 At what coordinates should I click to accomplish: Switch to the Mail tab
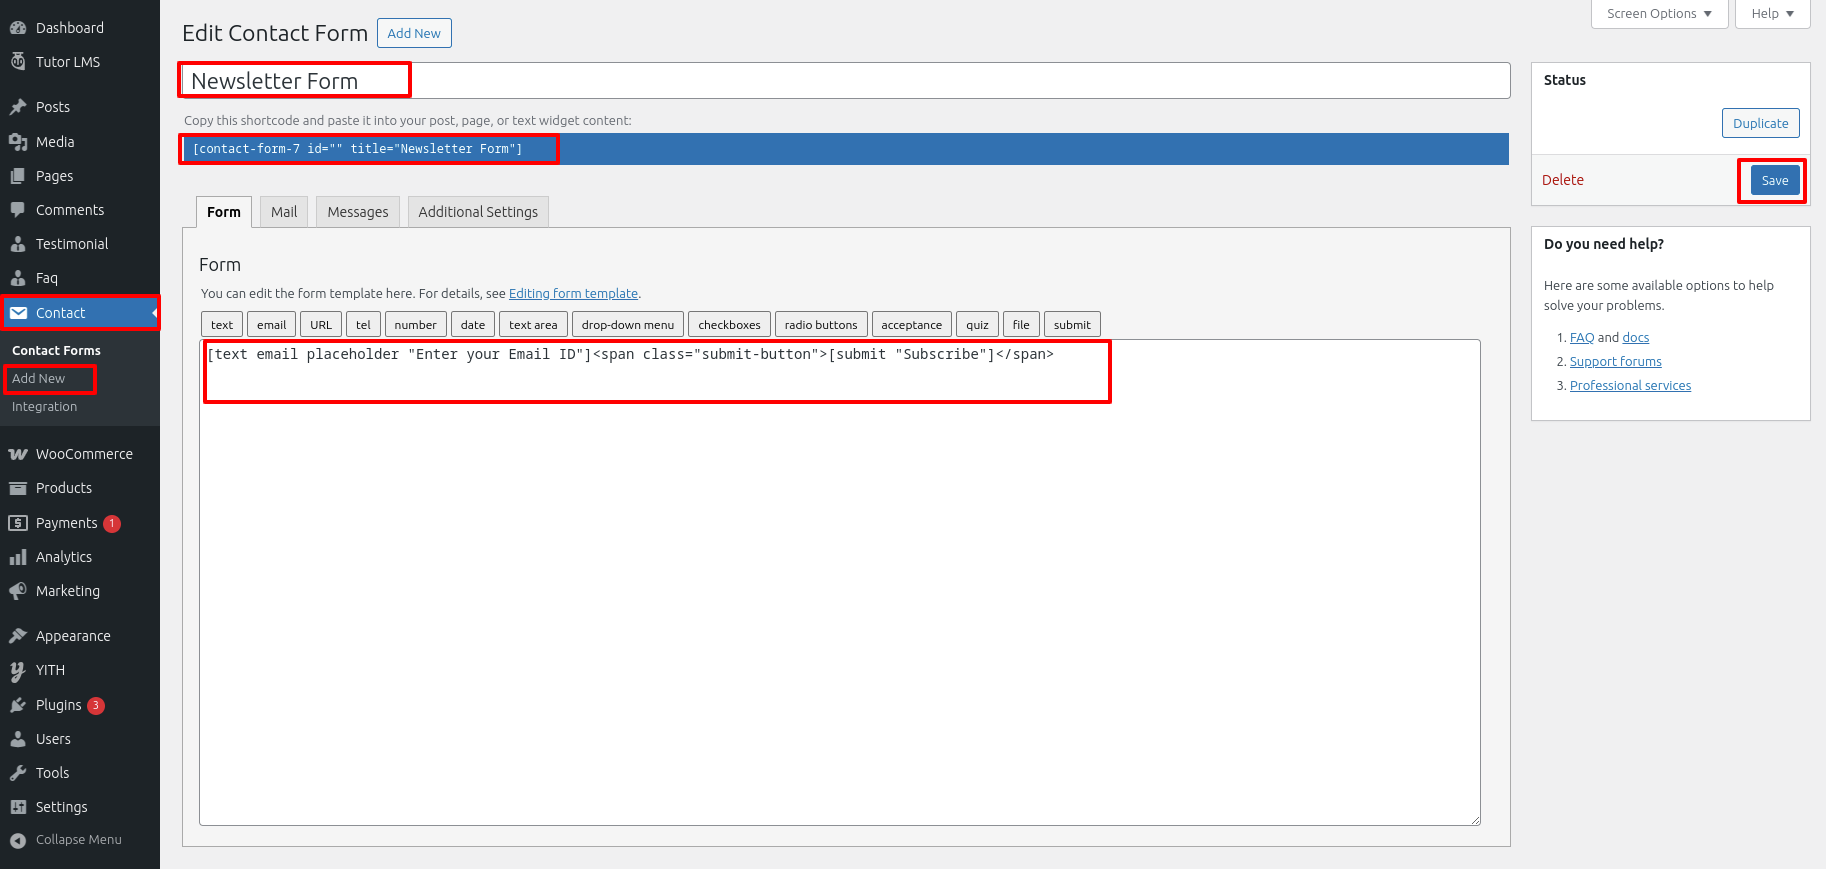pyautogui.click(x=284, y=212)
